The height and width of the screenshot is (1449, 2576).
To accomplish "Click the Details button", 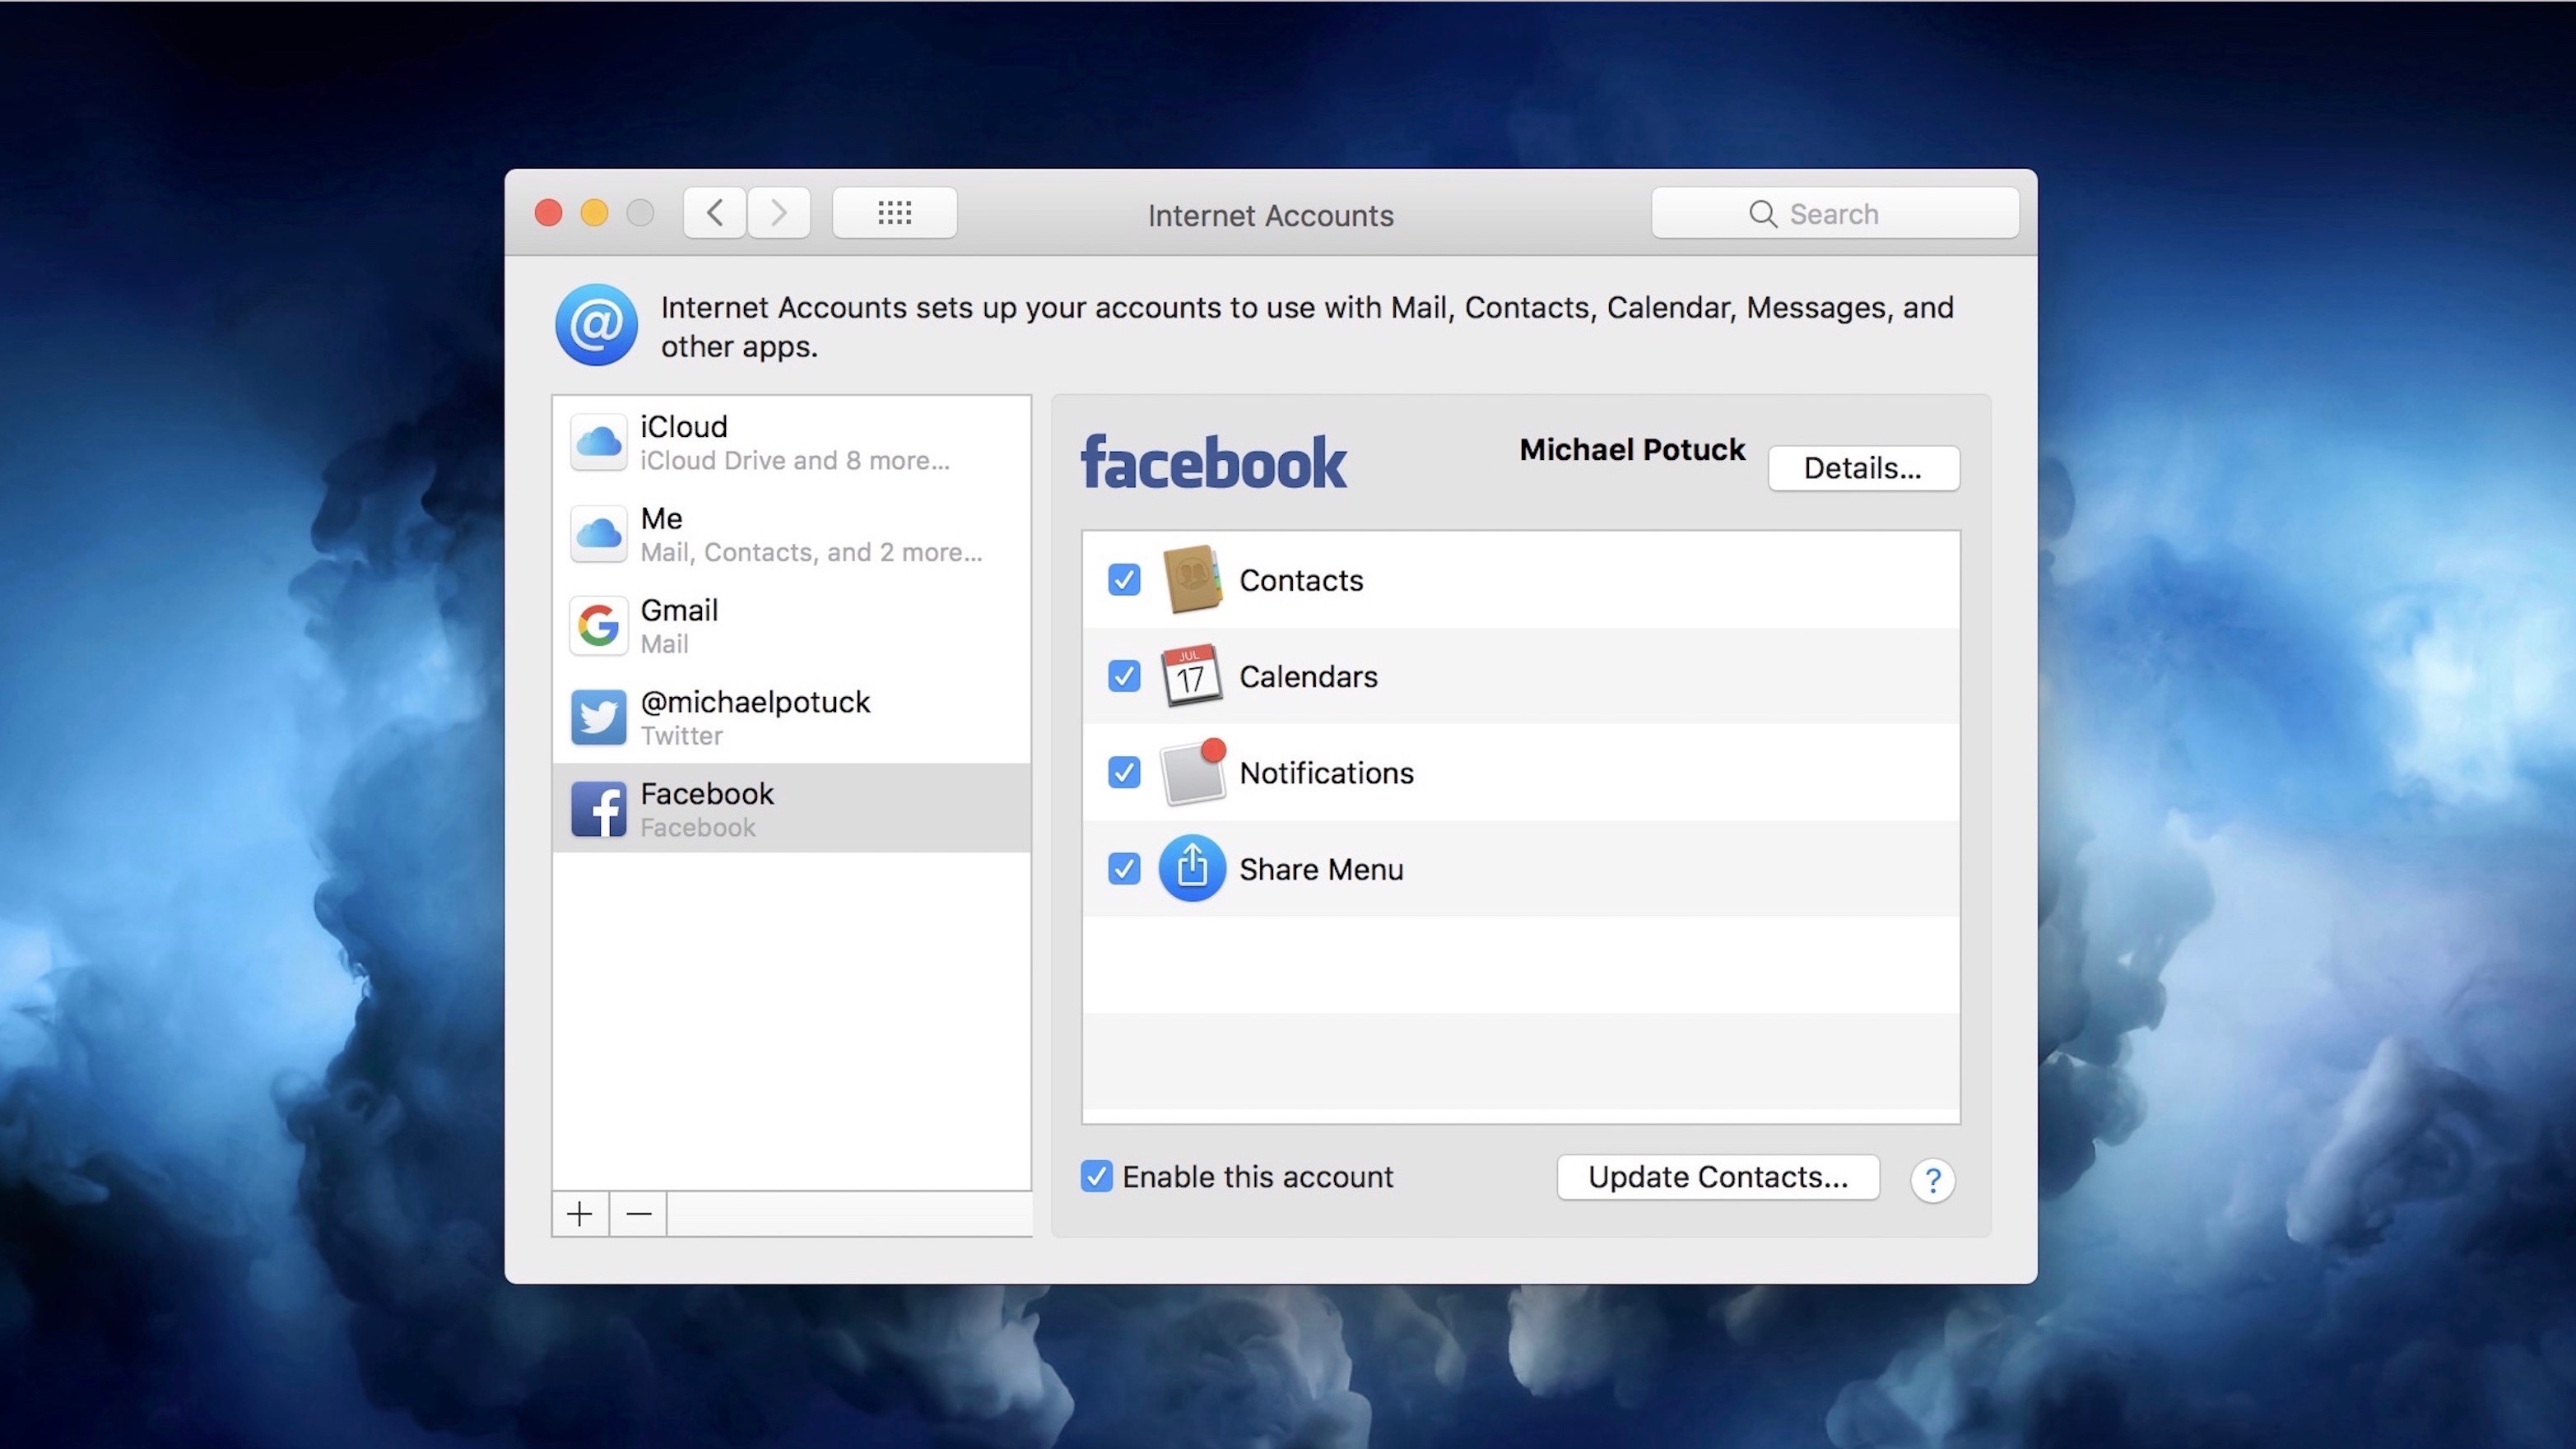I will pyautogui.click(x=1863, y=467).
